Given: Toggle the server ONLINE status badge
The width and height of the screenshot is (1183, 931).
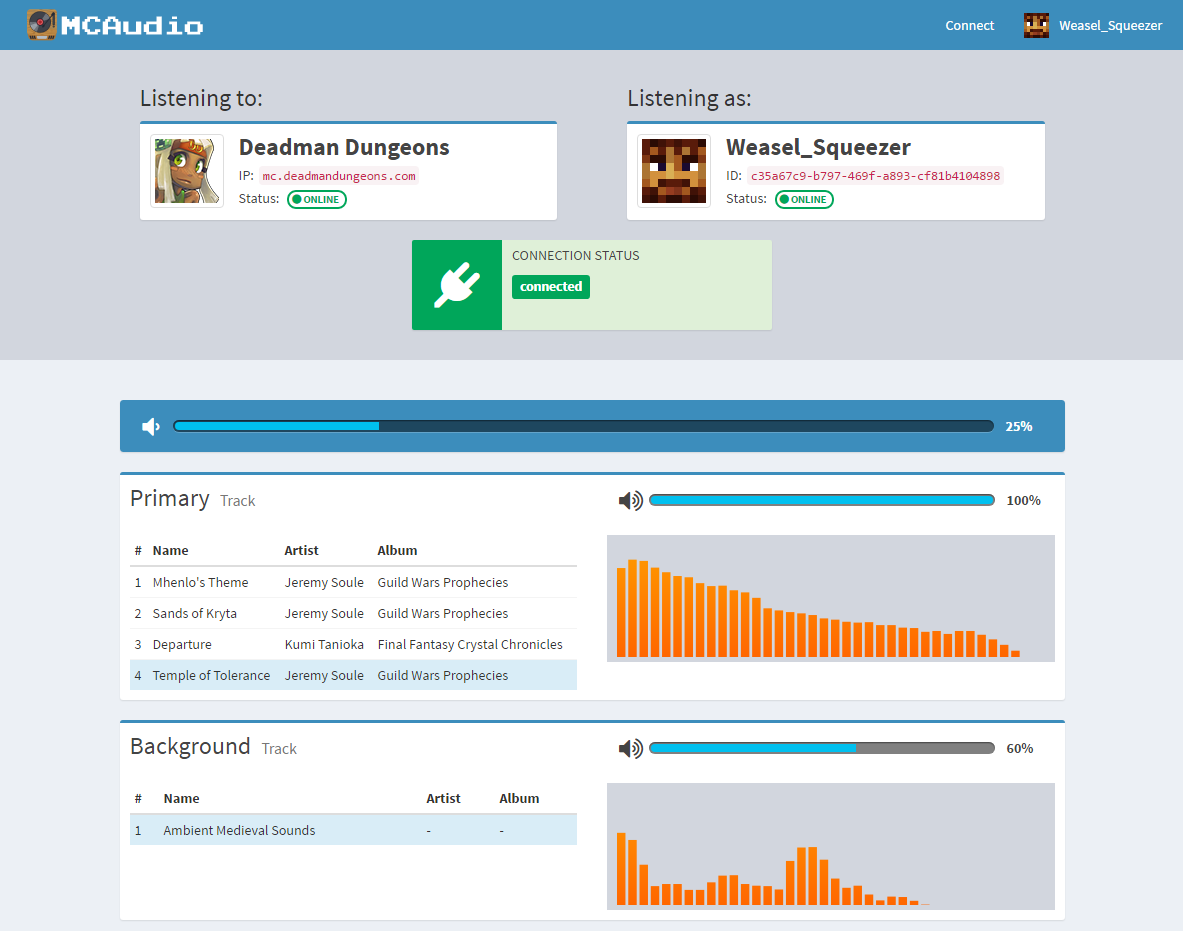Looking at the screenshot, I should coord(316,199).
